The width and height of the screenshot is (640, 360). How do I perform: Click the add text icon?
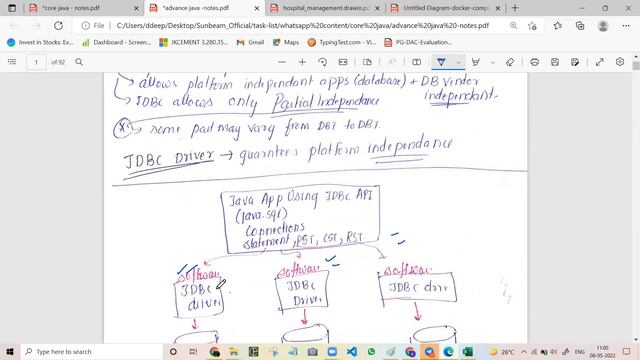click(x=416, y=62)
